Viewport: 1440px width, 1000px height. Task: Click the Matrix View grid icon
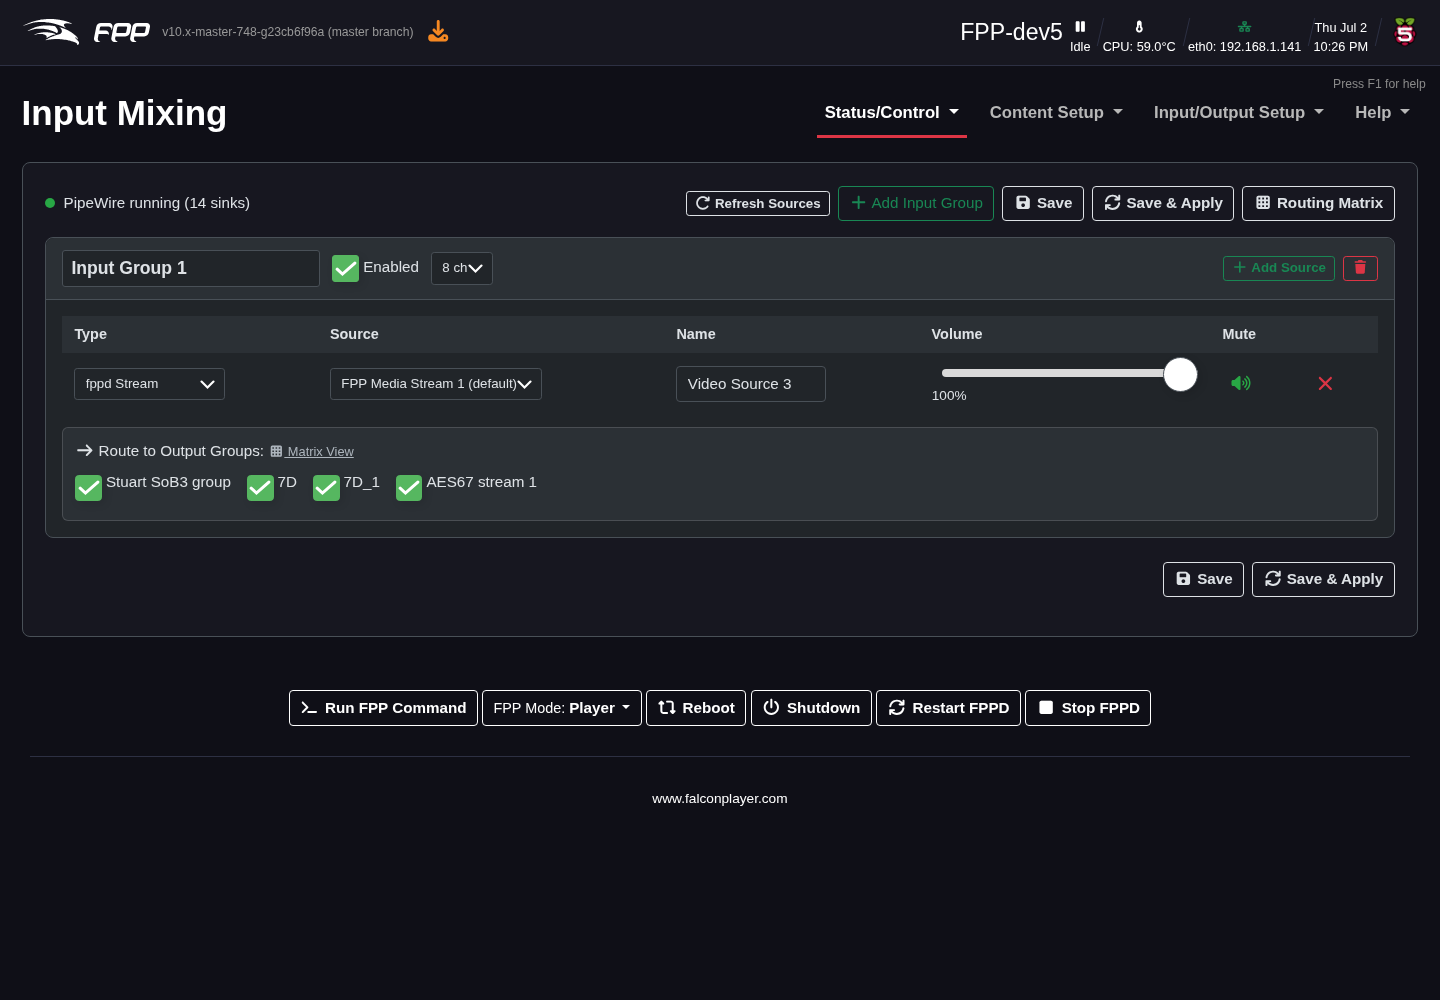pyautogui.click(x=276, y=451)
